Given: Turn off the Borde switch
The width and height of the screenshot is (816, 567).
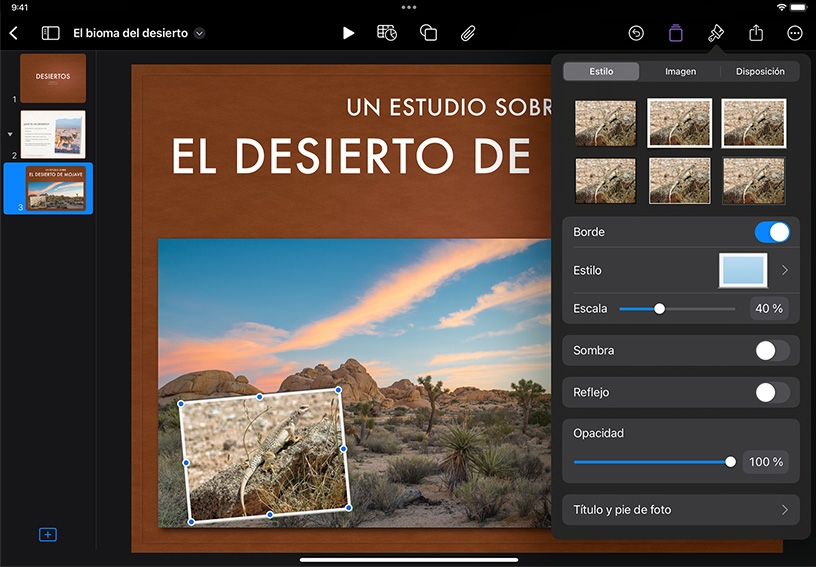Looking at the screenshot, I should (772, 232).
